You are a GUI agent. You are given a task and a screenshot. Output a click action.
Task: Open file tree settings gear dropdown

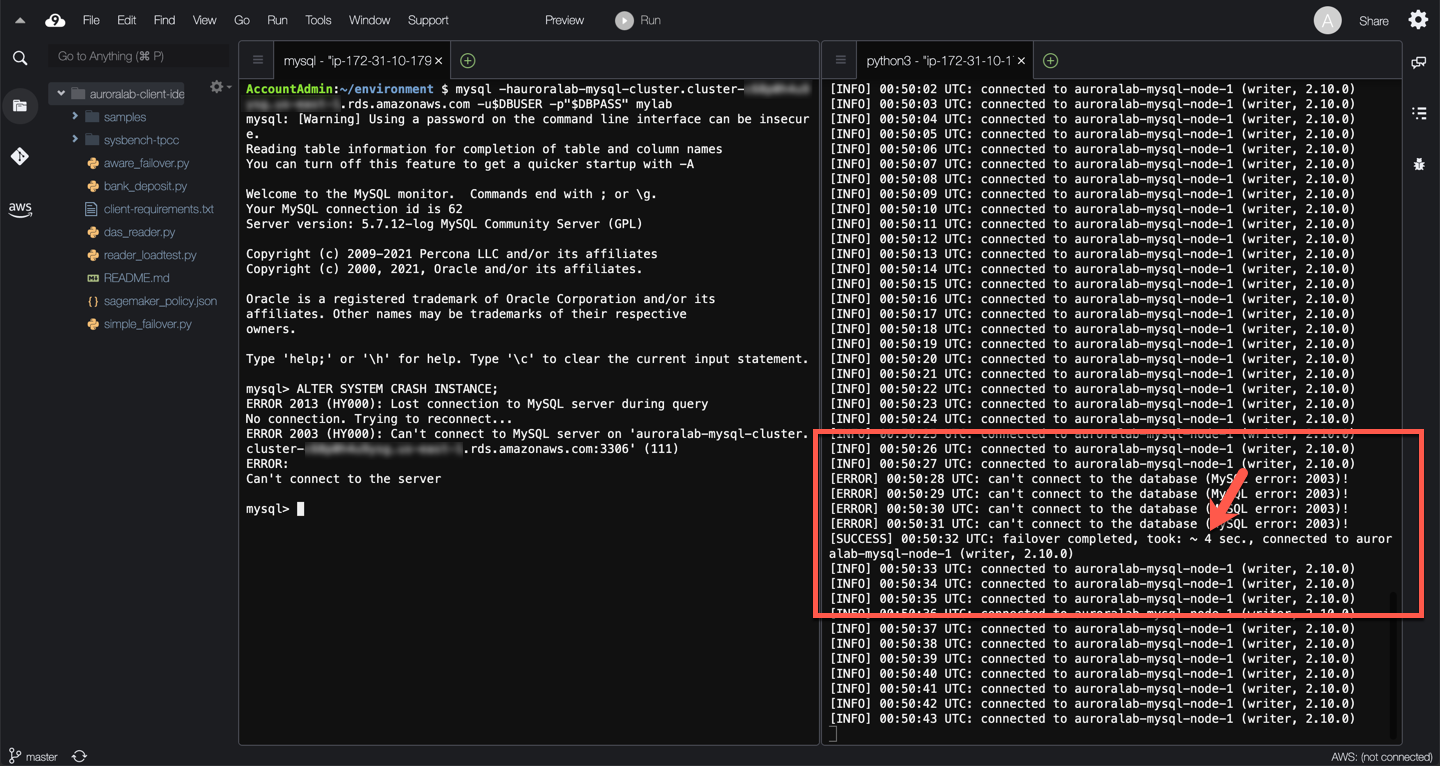click(x=217, y=88)
